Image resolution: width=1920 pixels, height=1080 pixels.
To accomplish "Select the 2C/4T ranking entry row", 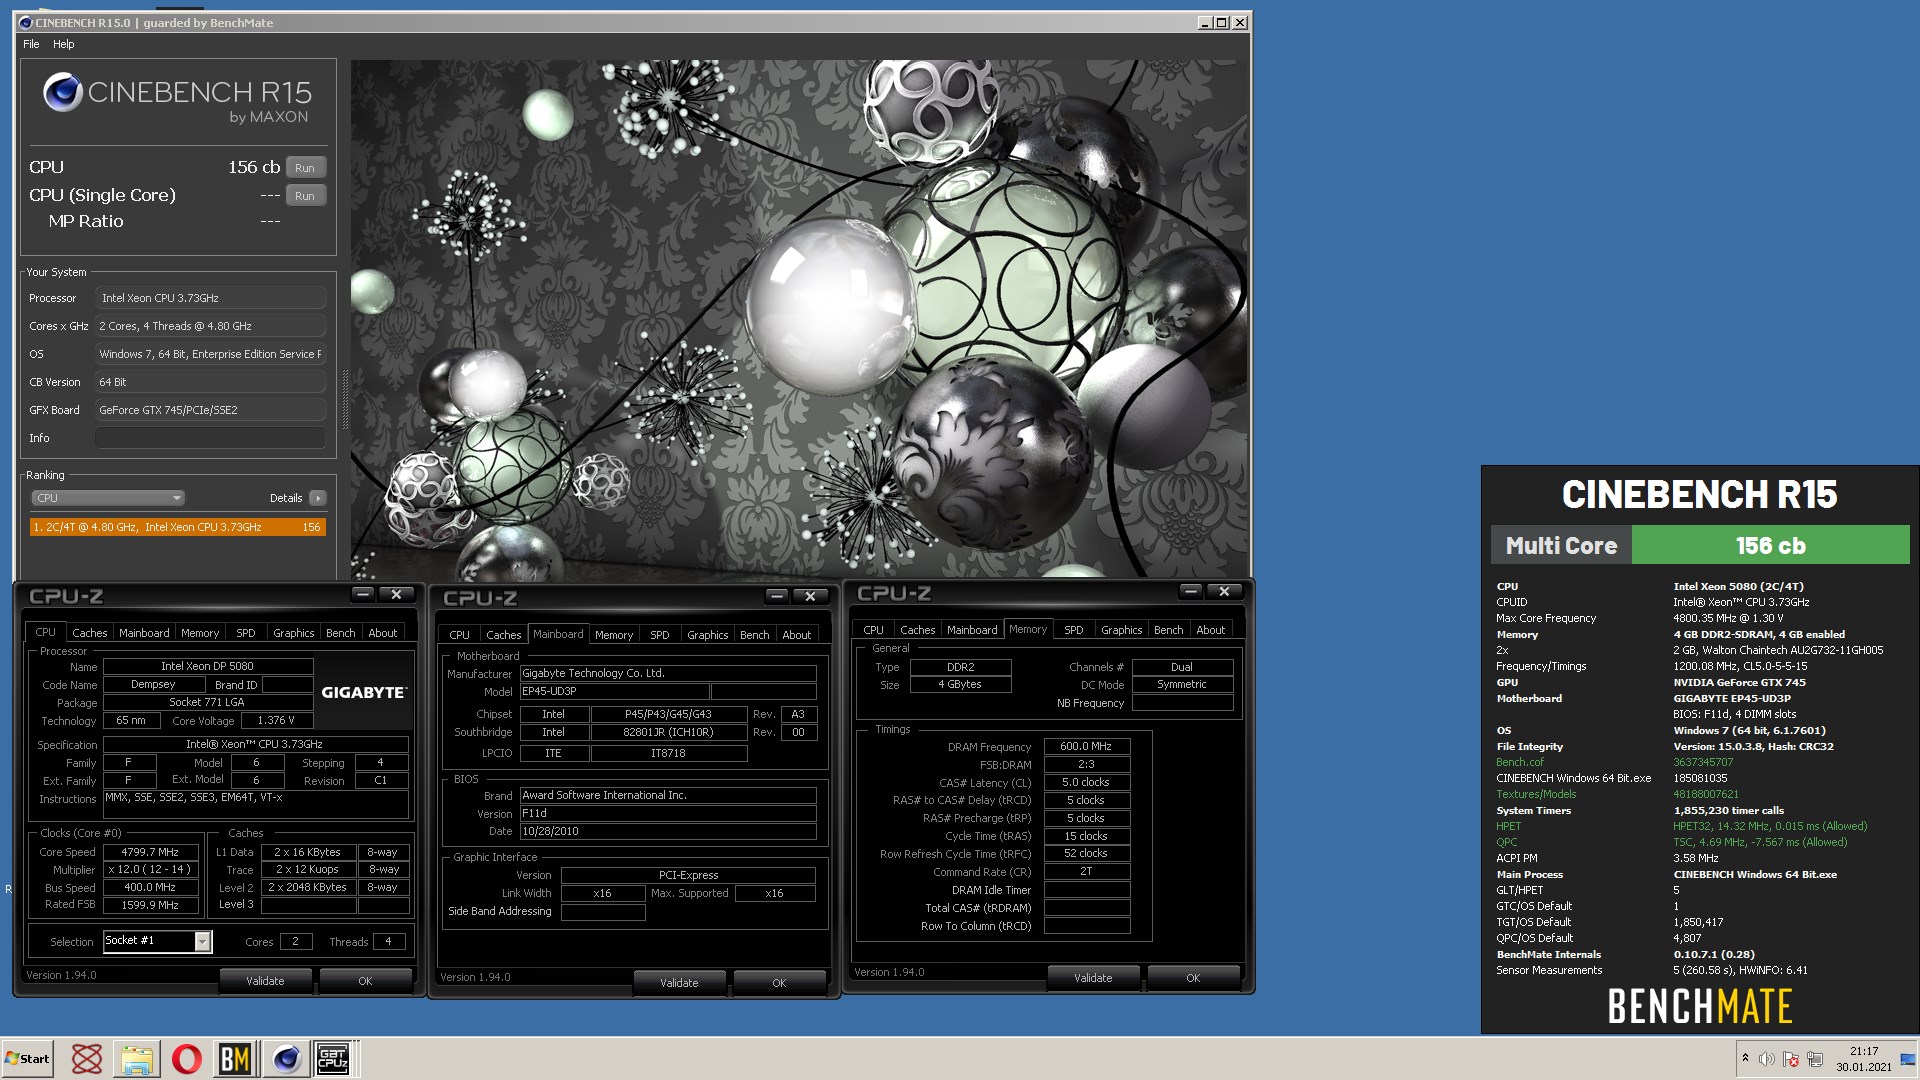I will pyautogui.click(x=178, y=527).
